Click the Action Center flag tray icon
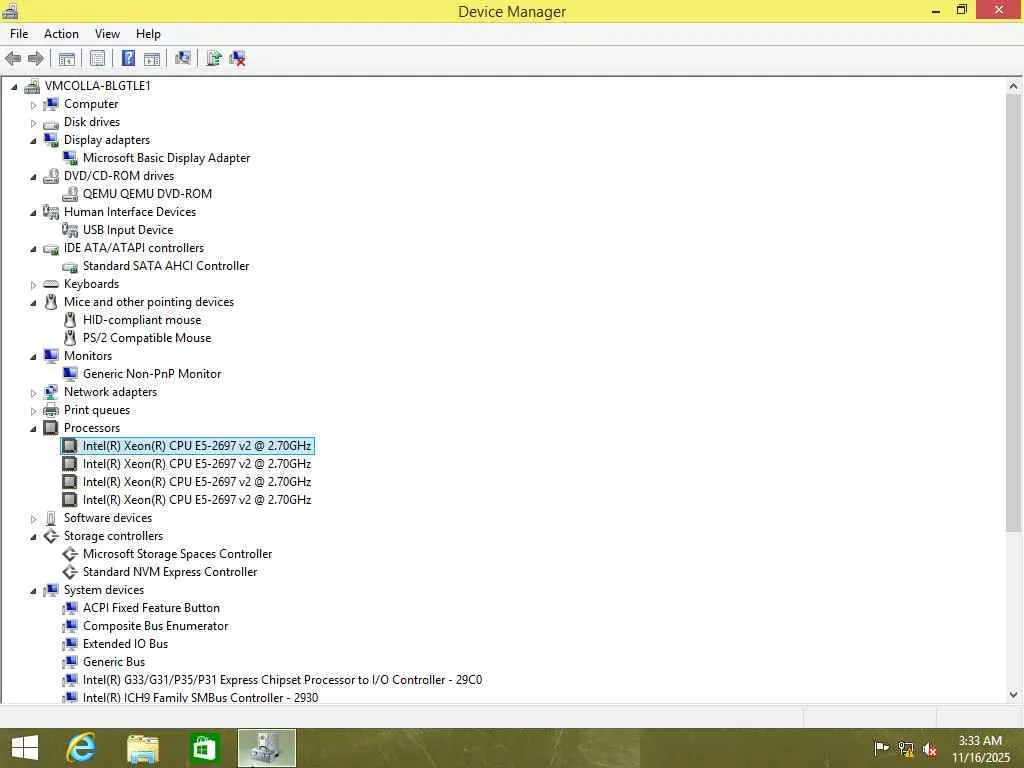The width and height of the screenshot is (1024, 768). click(x=881, y=748)
